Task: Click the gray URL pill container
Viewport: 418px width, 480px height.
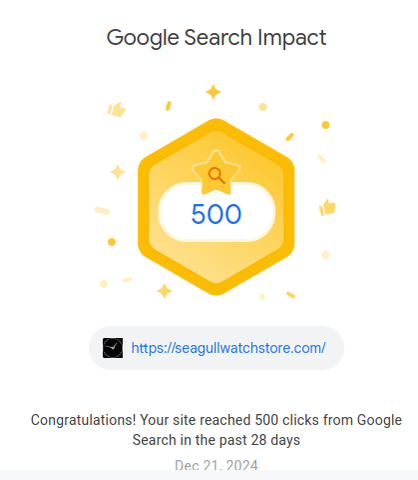Action: (x=216, y=348)
